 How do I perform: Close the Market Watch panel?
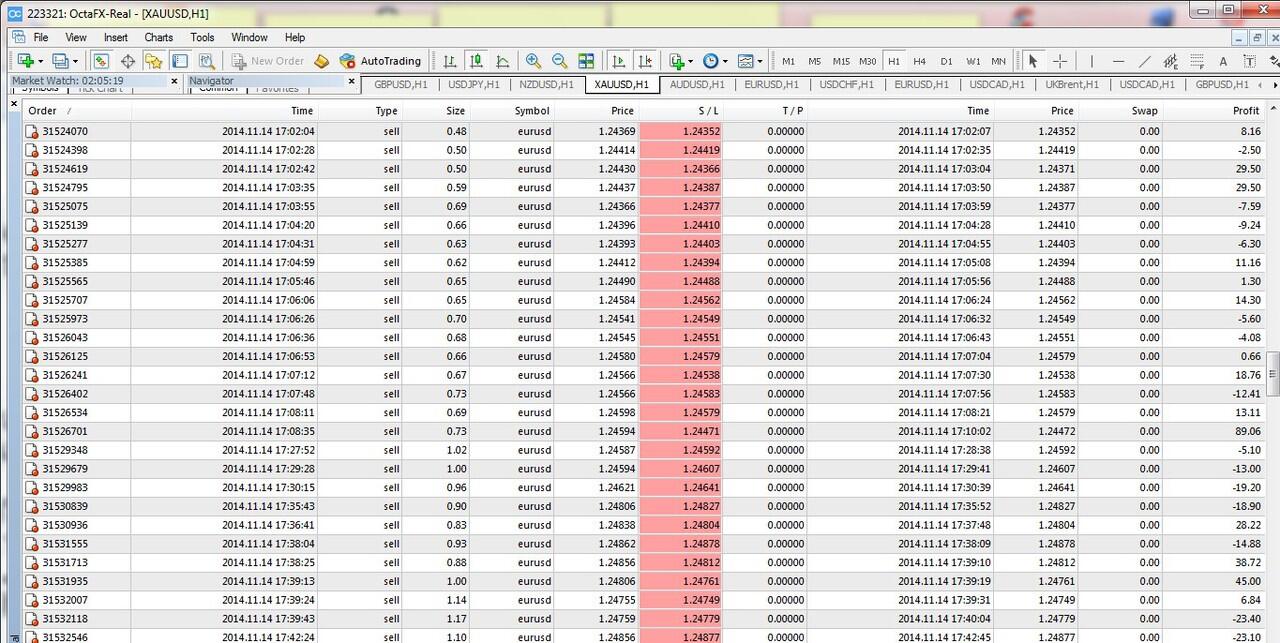(x=175, y=81)
